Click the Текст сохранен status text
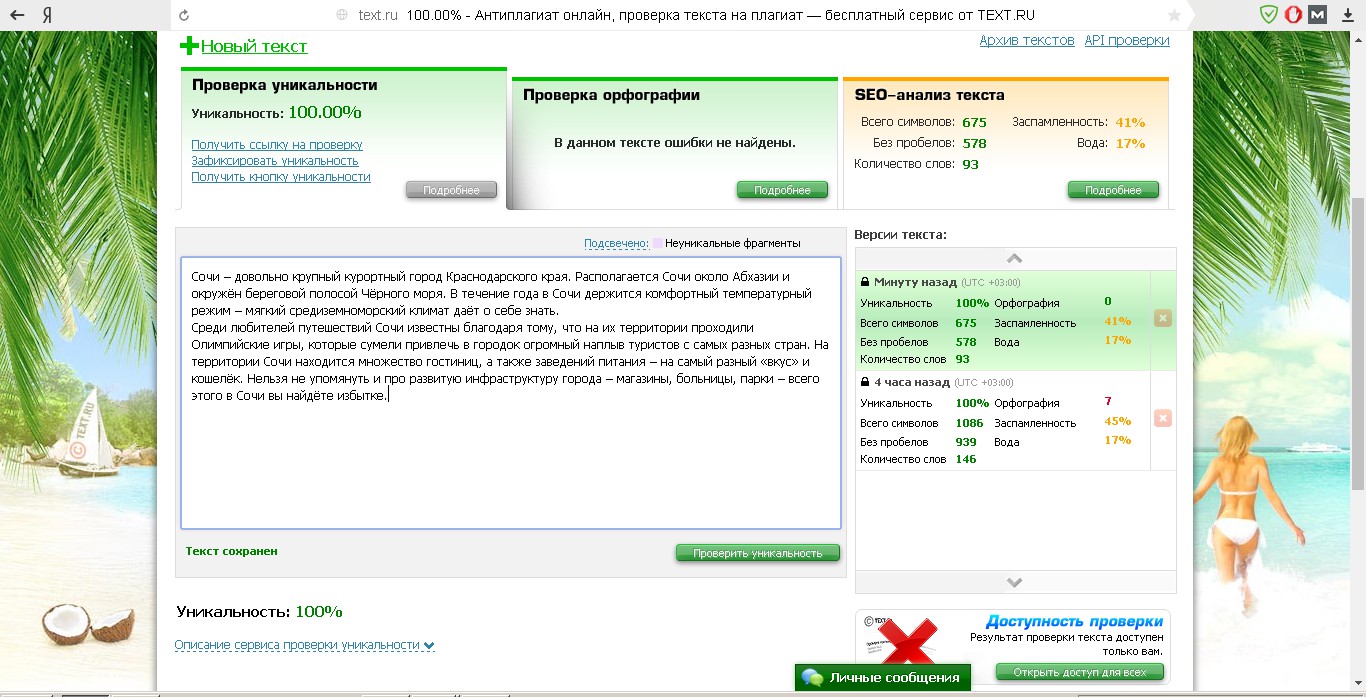 click(x=232, y=551)
